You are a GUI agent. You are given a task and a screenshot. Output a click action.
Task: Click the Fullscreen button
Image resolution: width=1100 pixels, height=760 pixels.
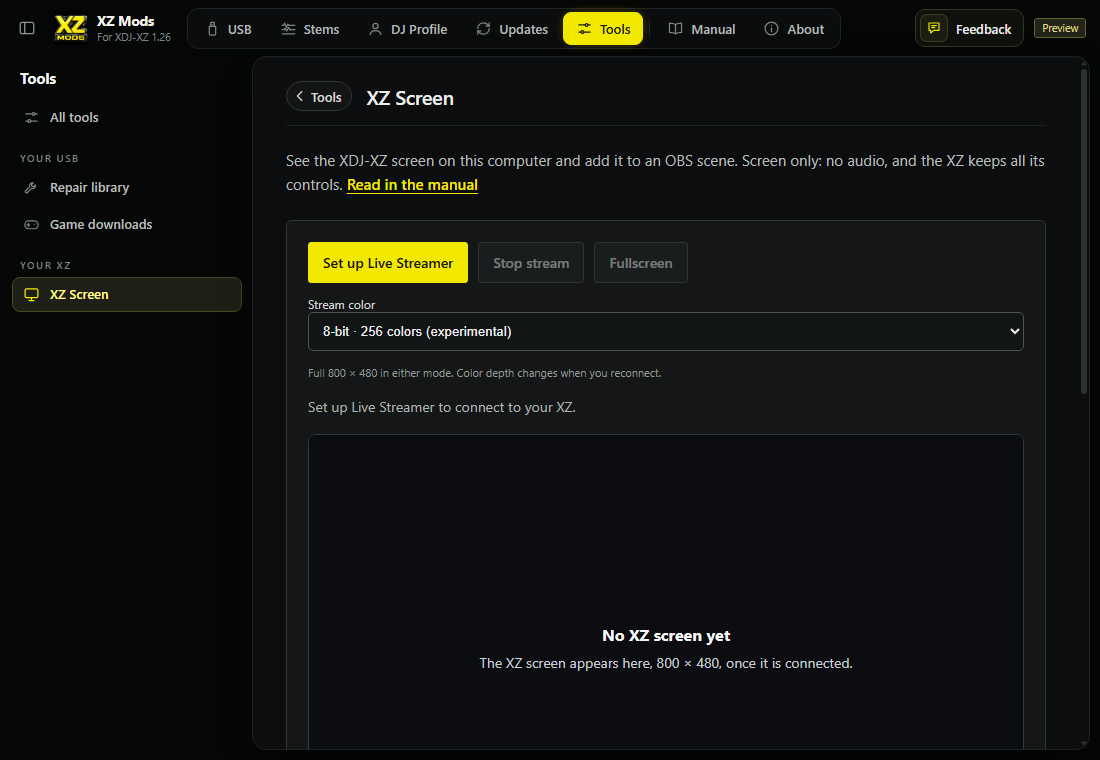coord(640,262)
